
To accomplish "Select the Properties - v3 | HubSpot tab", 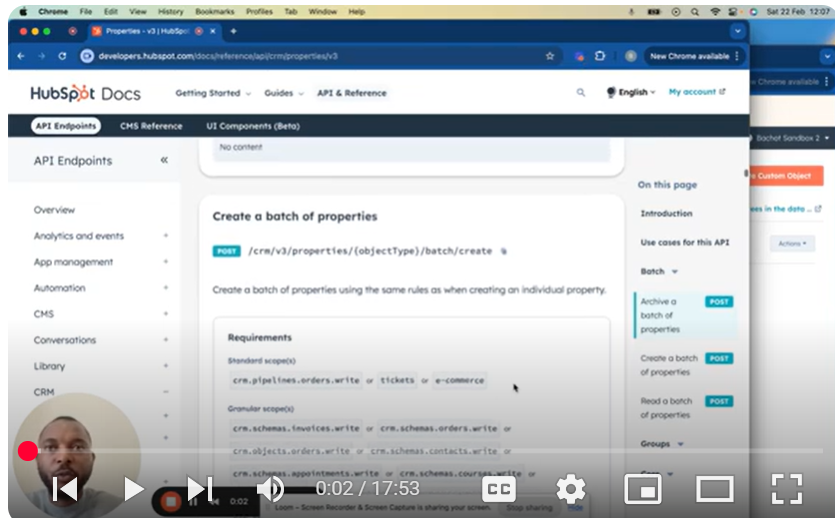I will click(147, 31).
